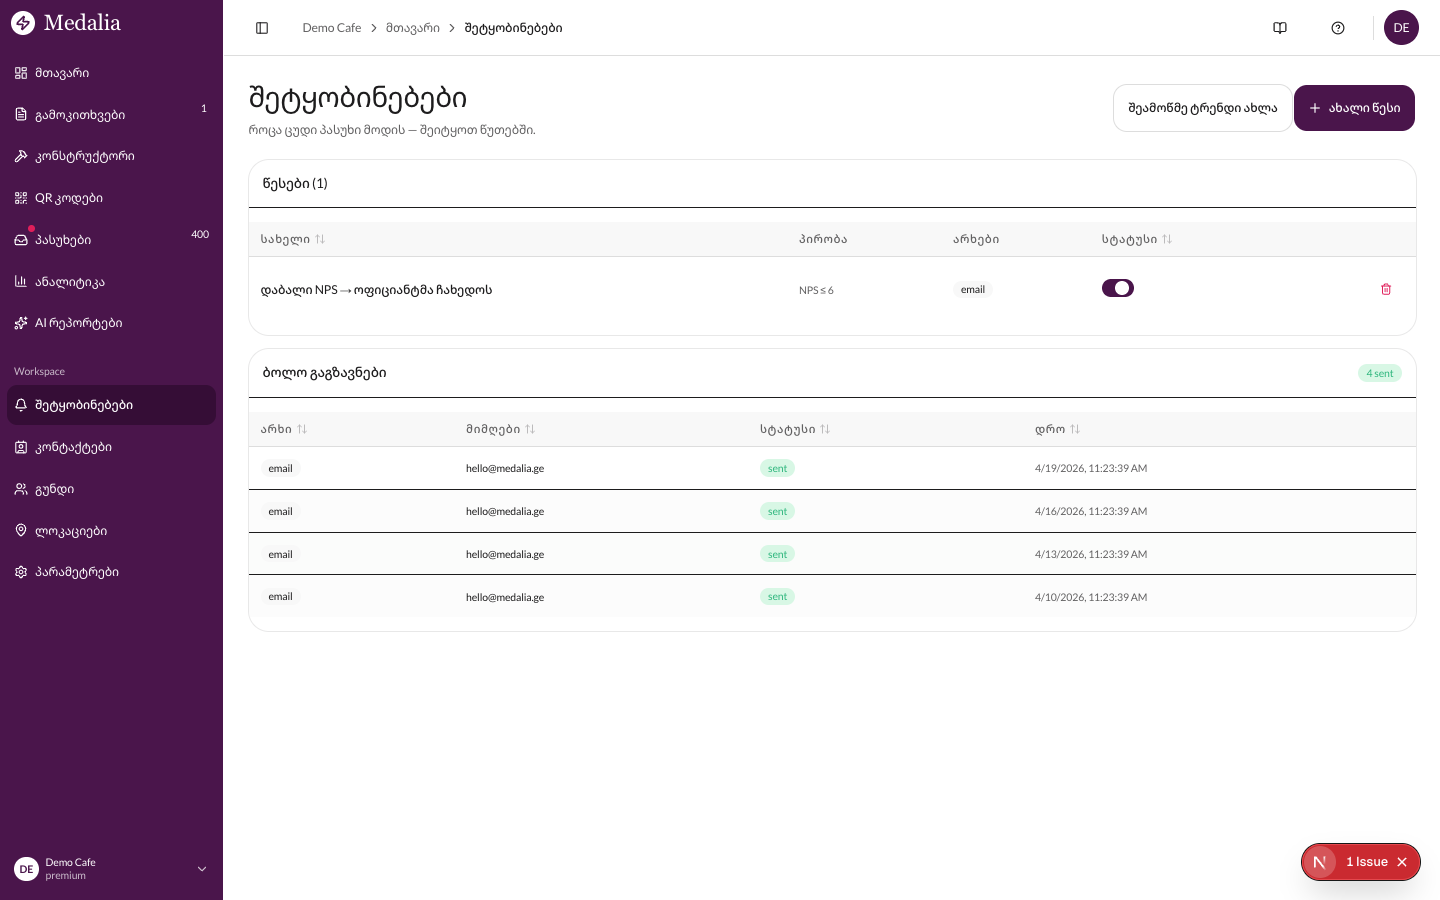Viewport: 1440px width, 900px height.
Task: Open the documentation book icon in the header
Action: pyautogui.click(x=1280, y=28)
